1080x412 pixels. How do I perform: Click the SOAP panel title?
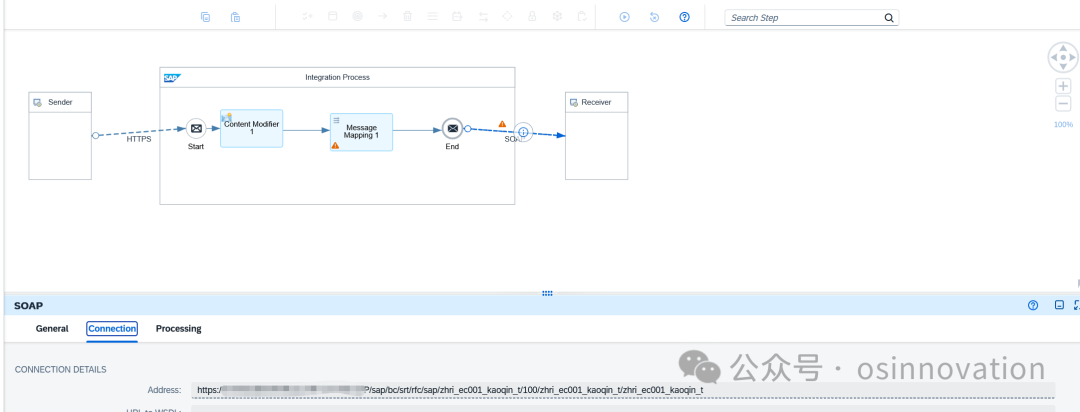[27, 305]
